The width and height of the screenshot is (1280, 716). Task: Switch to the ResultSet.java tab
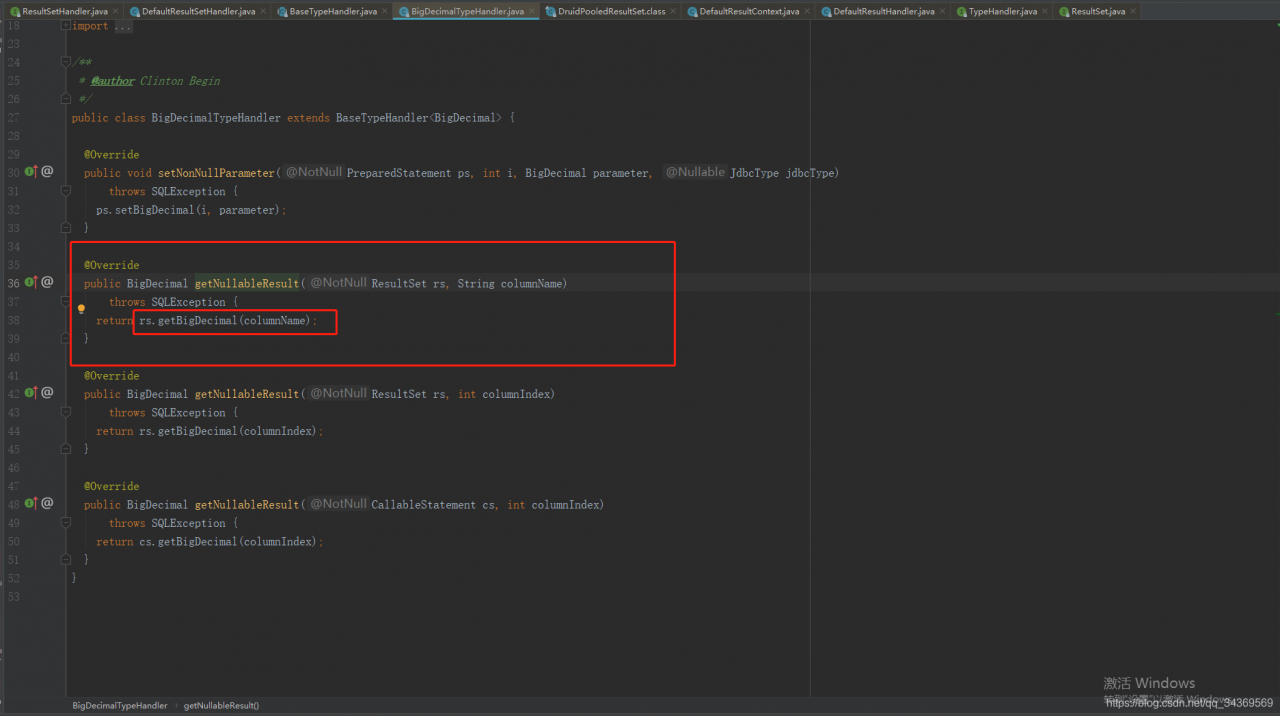pyautogui.click(x=1097, y=11)
